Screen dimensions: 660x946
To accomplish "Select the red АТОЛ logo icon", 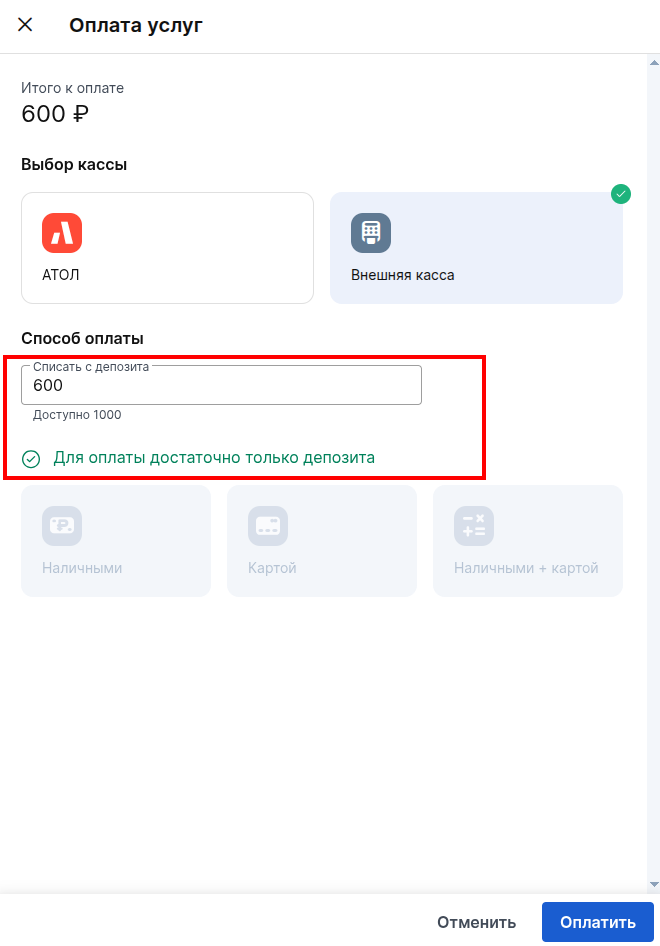I will [x=62, y=233].
